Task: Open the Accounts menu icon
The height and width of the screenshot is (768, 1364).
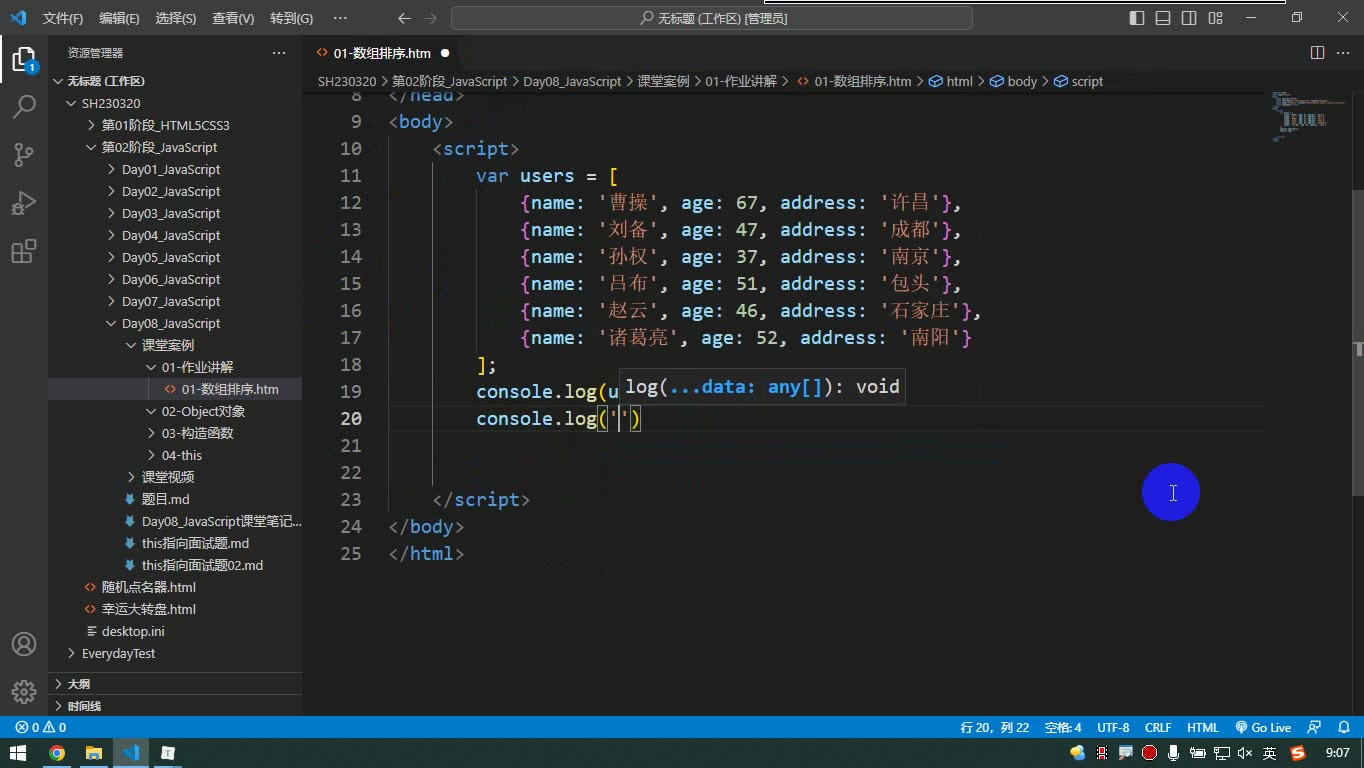Action: (24, 644)
